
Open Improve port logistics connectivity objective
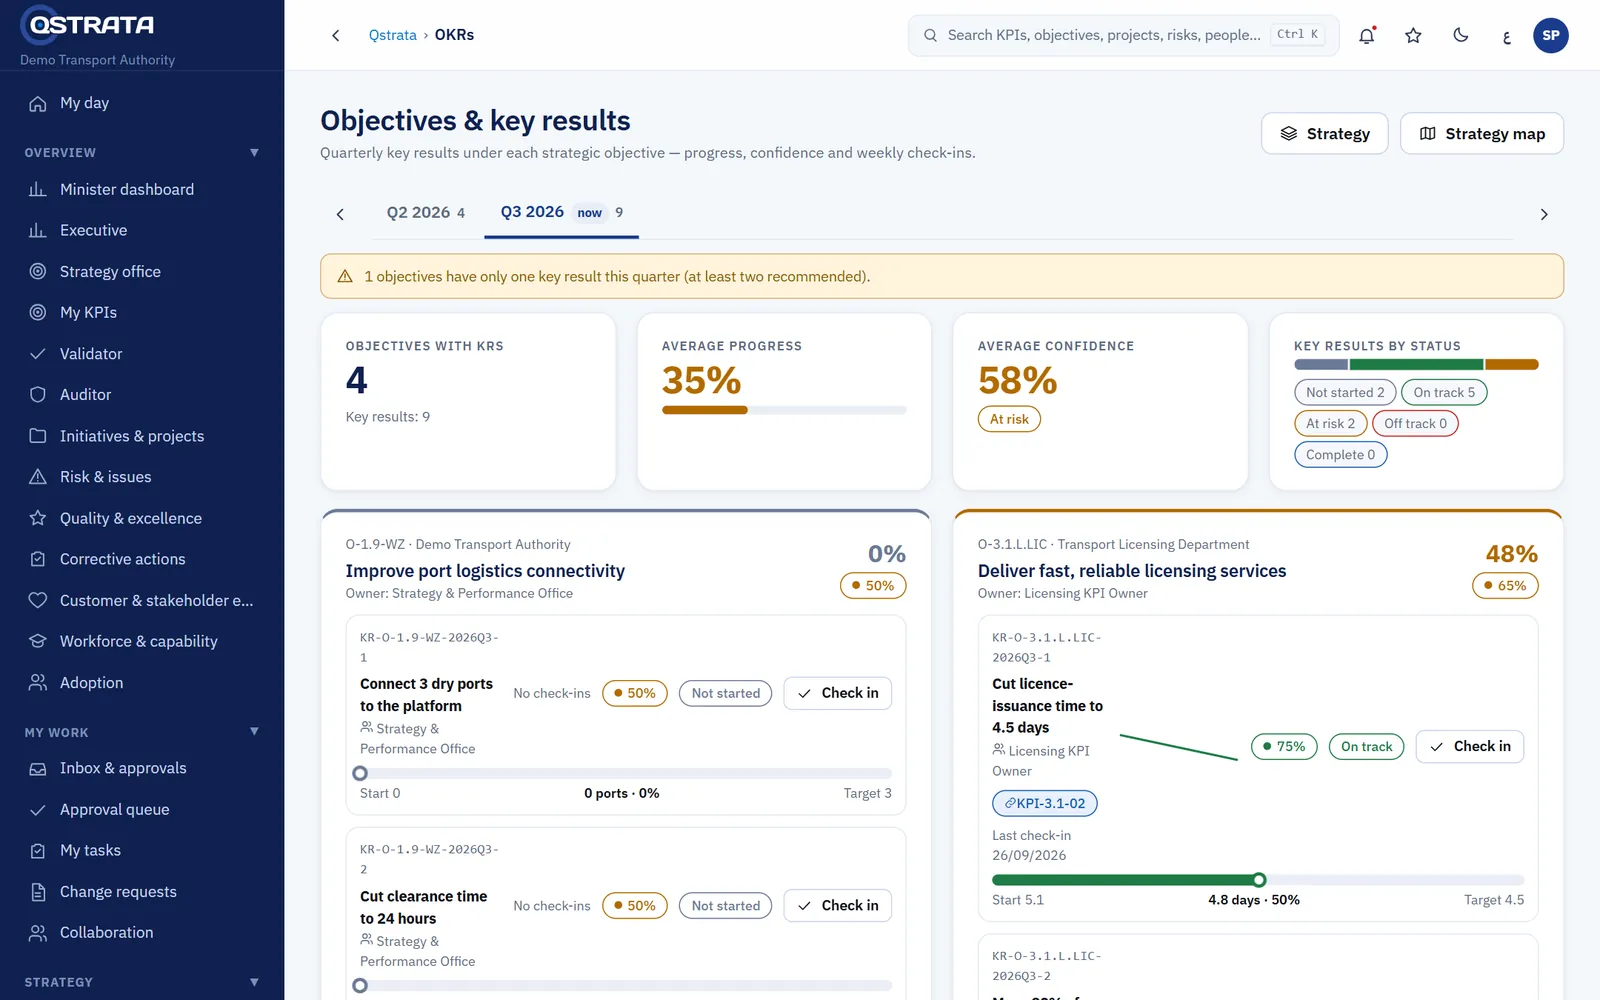pyautogui.click(x=485, y=571)
